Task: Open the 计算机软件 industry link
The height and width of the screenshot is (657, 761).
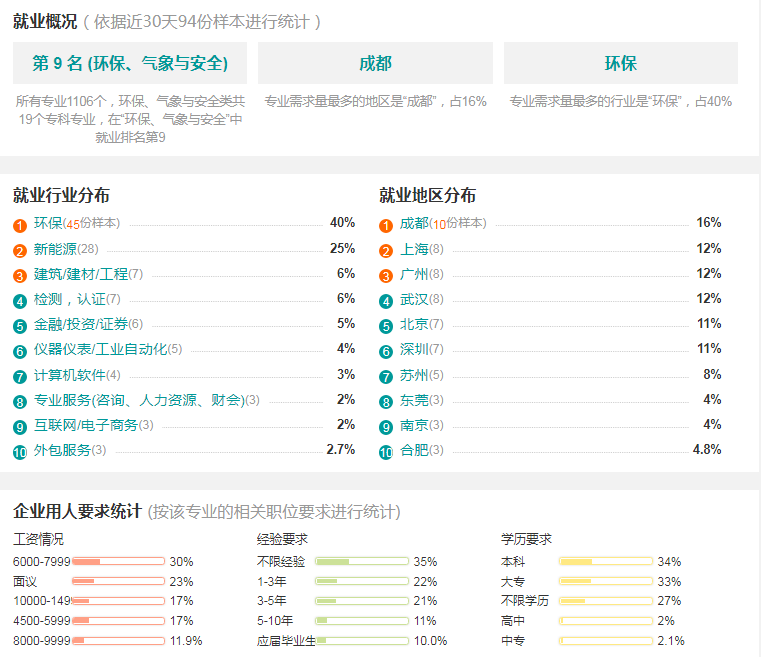Action: pyautogui.click(x=69, y=375)
